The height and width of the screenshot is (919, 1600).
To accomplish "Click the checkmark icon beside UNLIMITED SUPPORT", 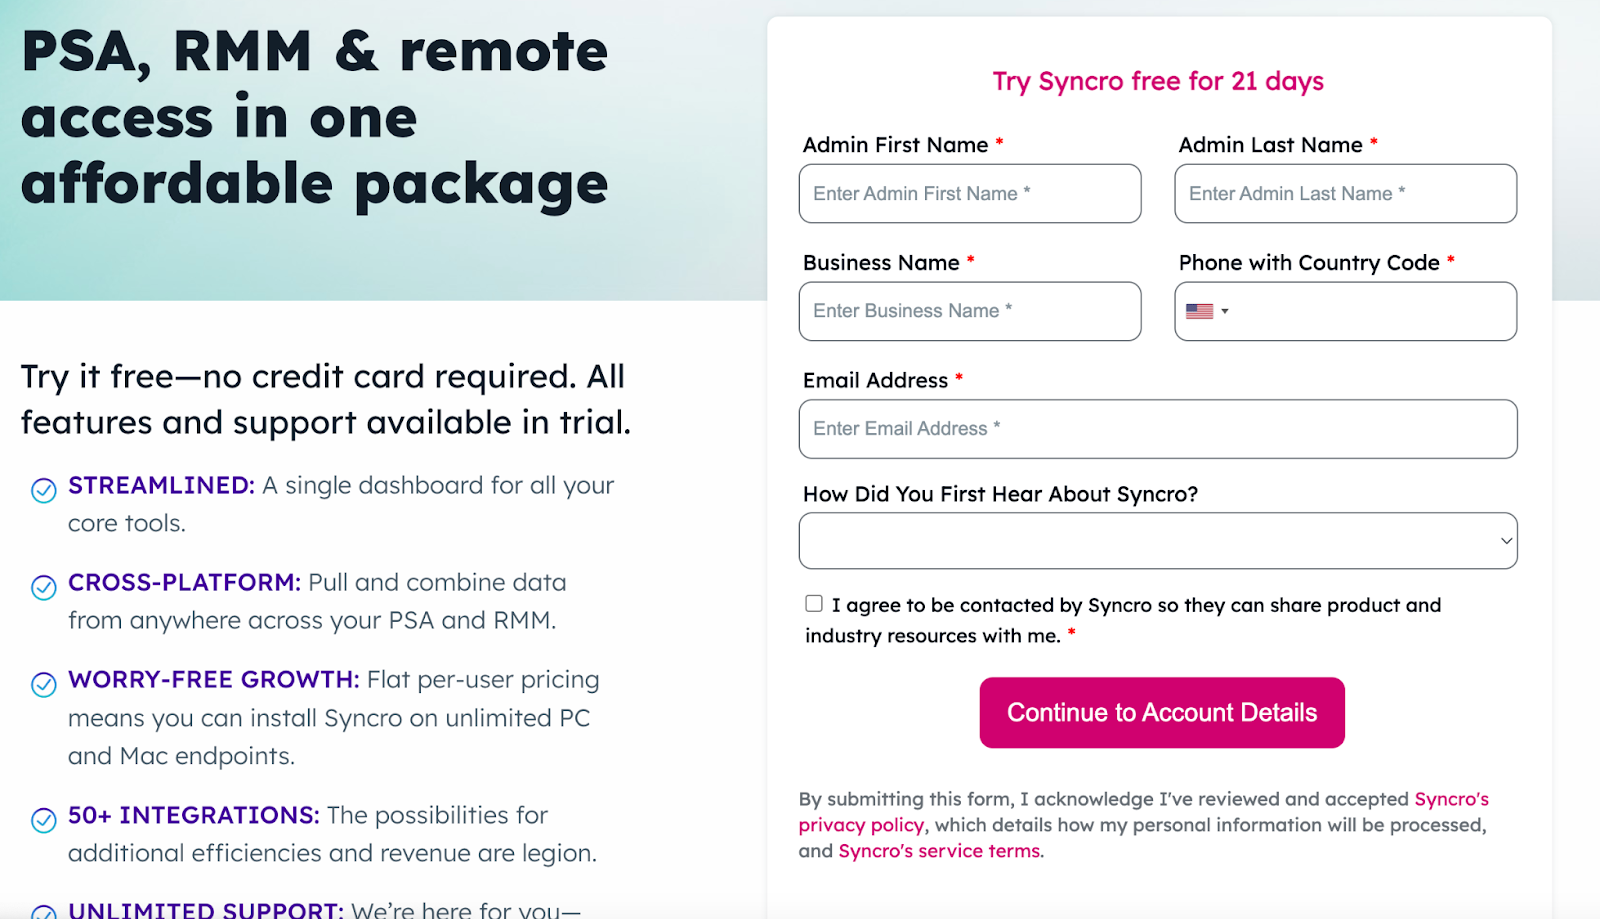I will [x=42, y=911].
